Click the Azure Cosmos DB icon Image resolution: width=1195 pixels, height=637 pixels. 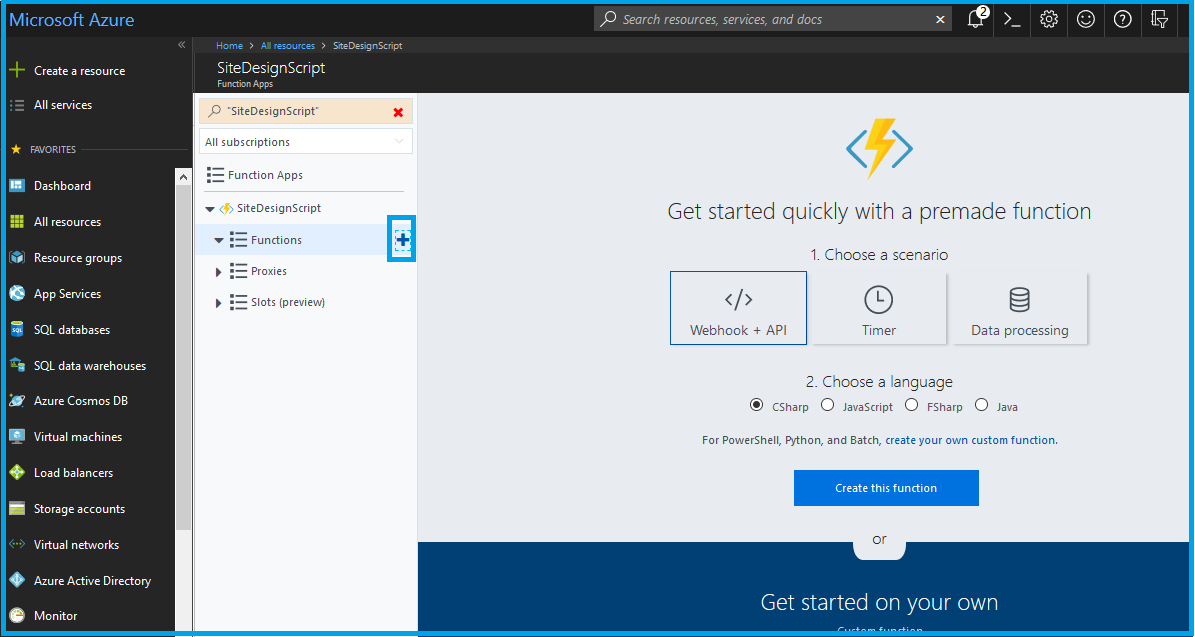17,401
